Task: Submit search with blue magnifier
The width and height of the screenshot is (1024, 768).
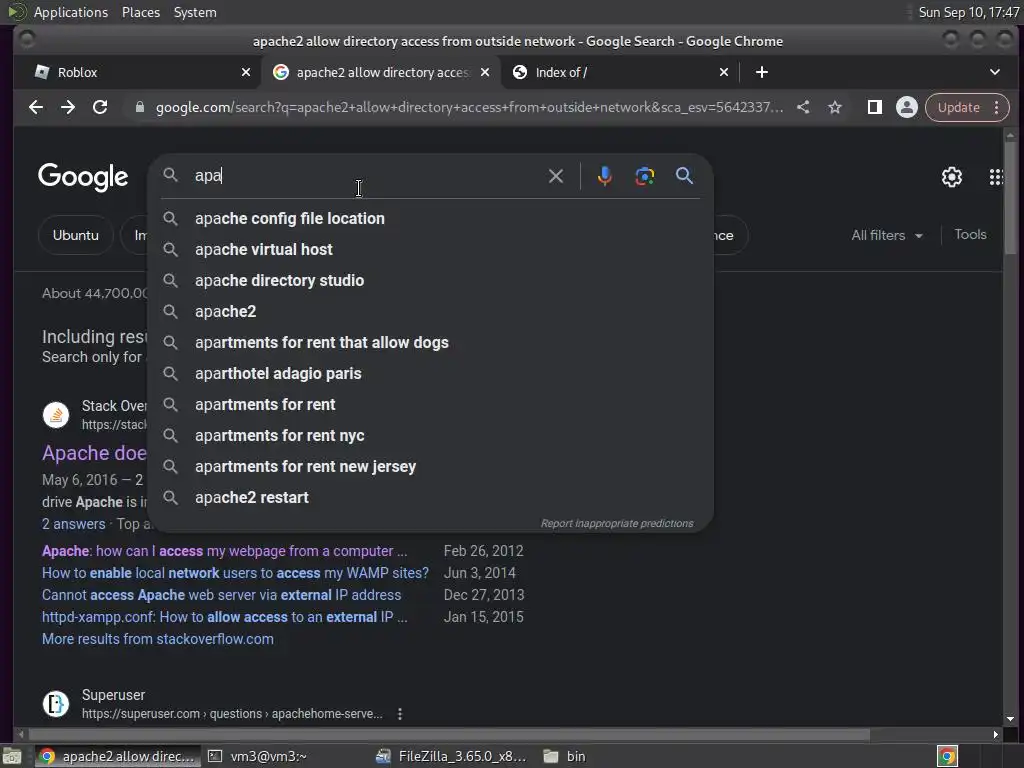Action: (684, 176)
